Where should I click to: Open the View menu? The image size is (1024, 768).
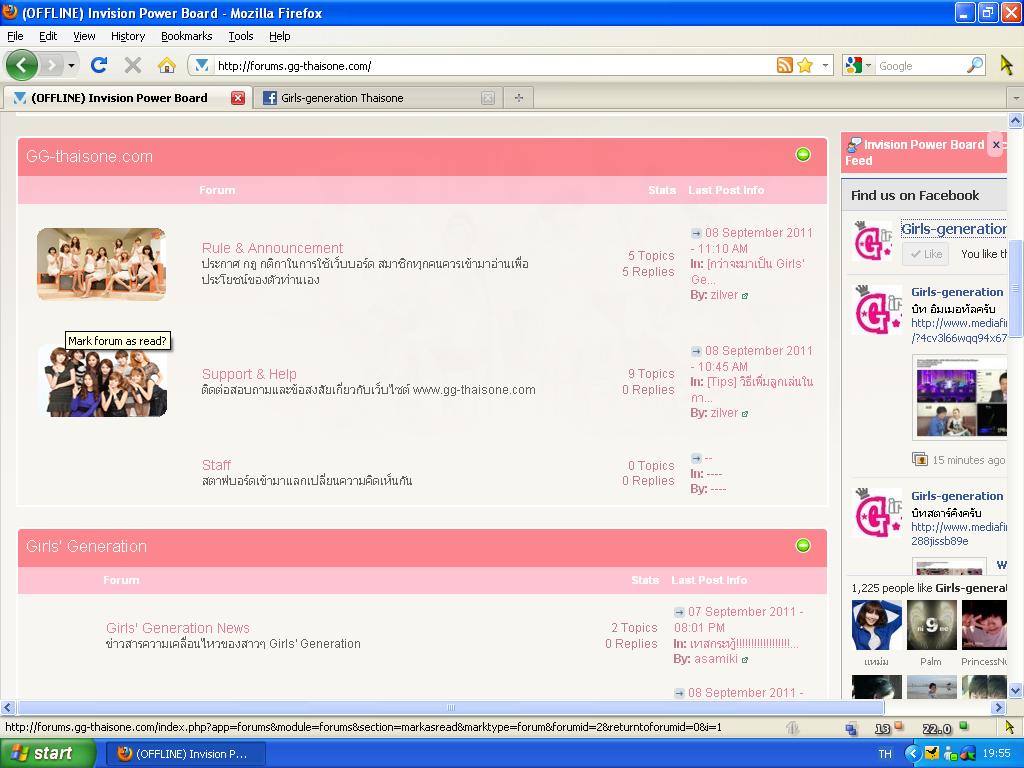coord(84,36)
